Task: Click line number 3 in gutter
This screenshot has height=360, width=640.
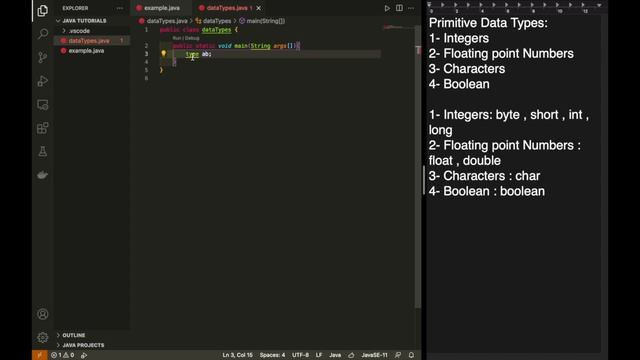Action: point(147,54)
